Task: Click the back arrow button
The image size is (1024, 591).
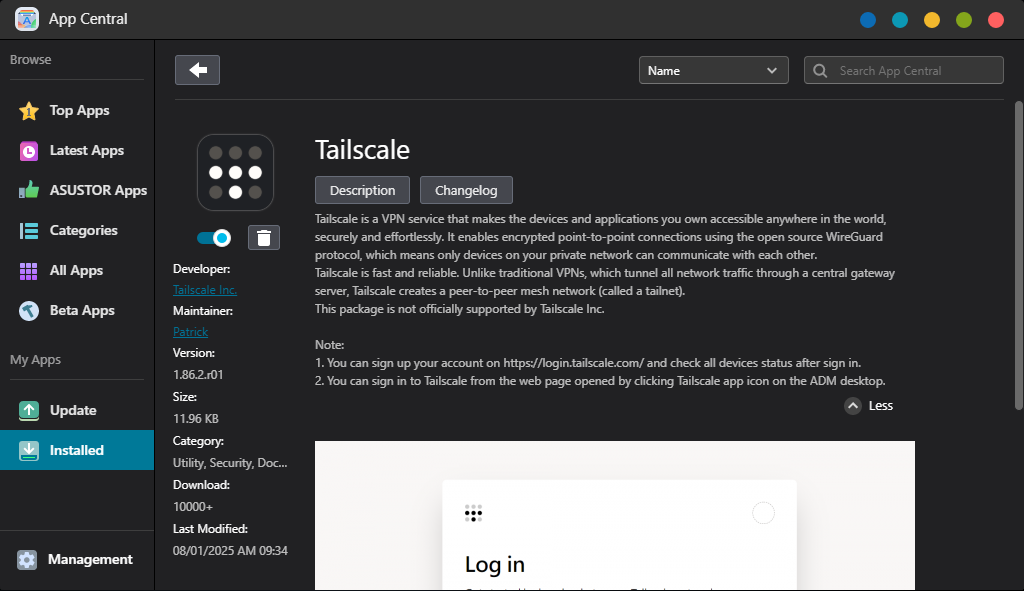Action: (197, 70)
